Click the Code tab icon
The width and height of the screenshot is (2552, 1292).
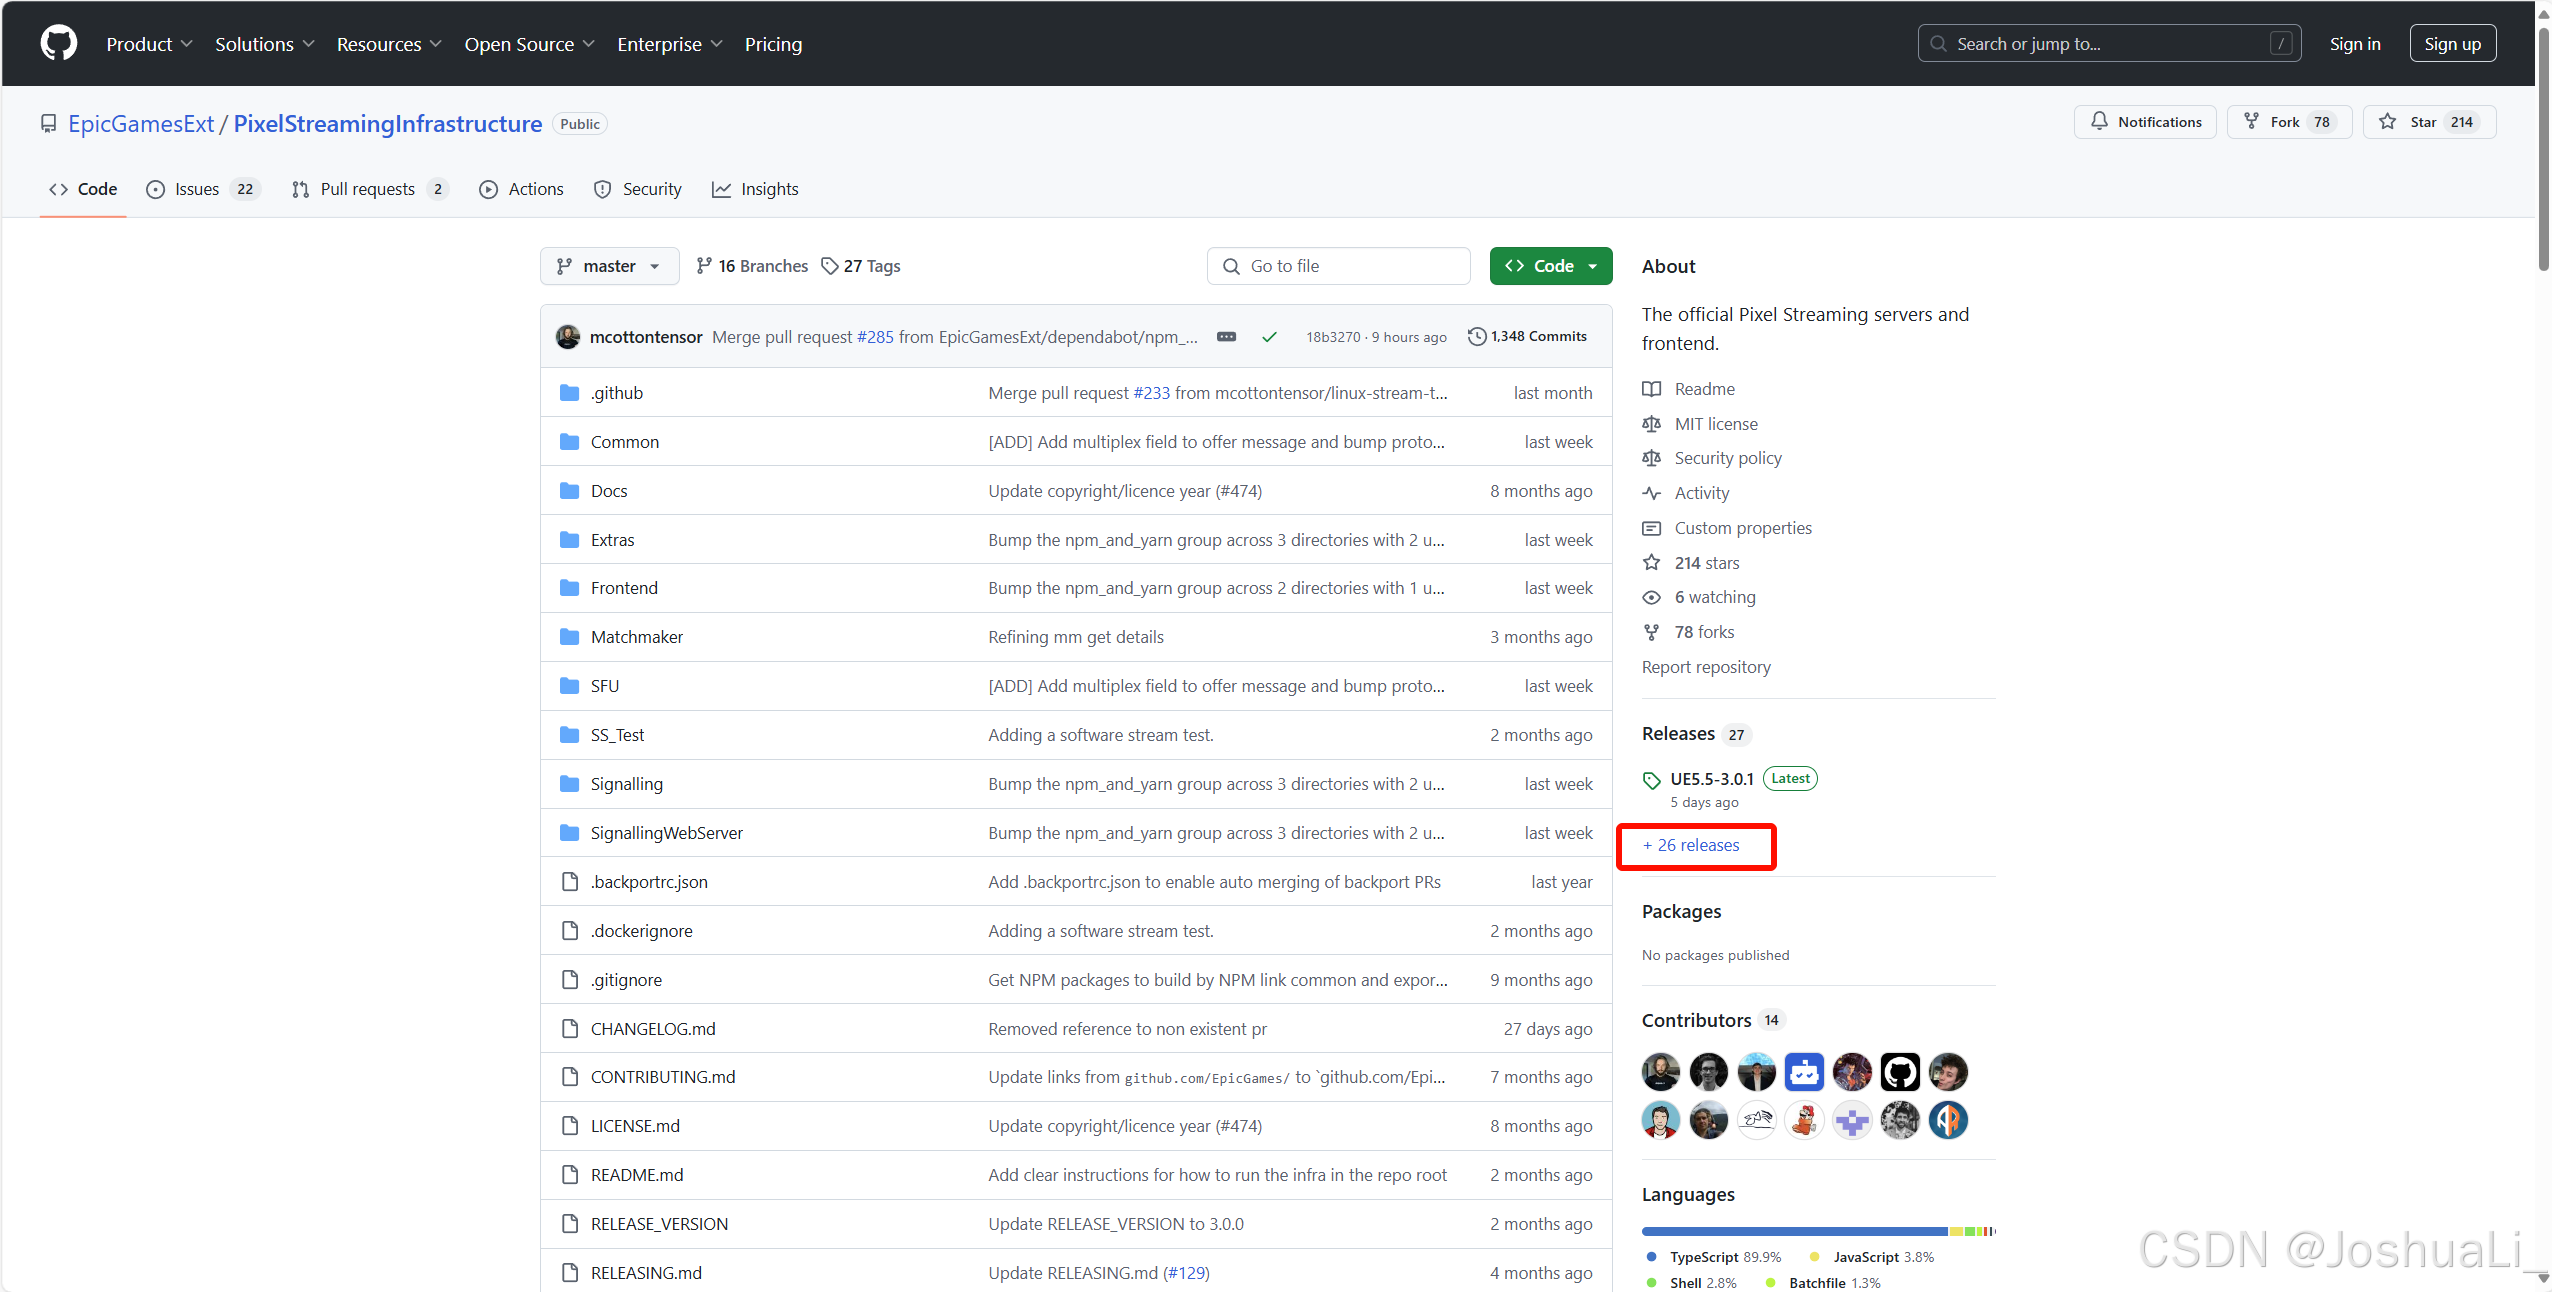click(58, 190)
